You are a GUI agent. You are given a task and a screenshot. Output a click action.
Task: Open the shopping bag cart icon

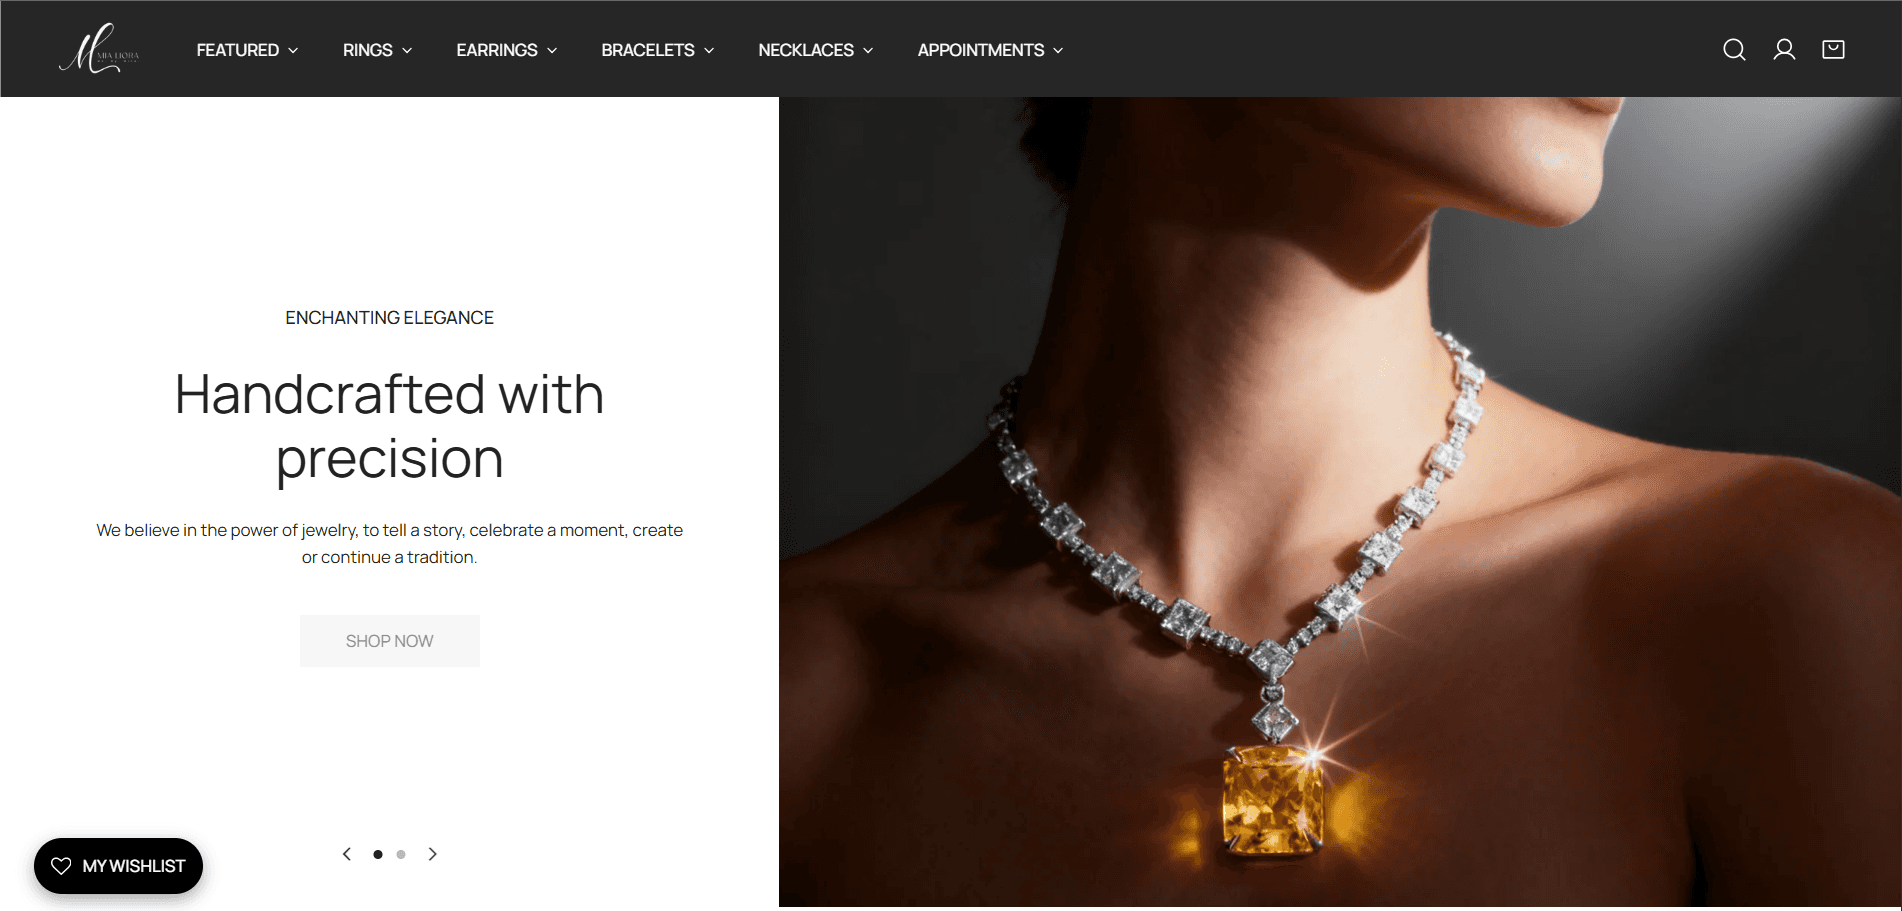[x=1833, y=50]
